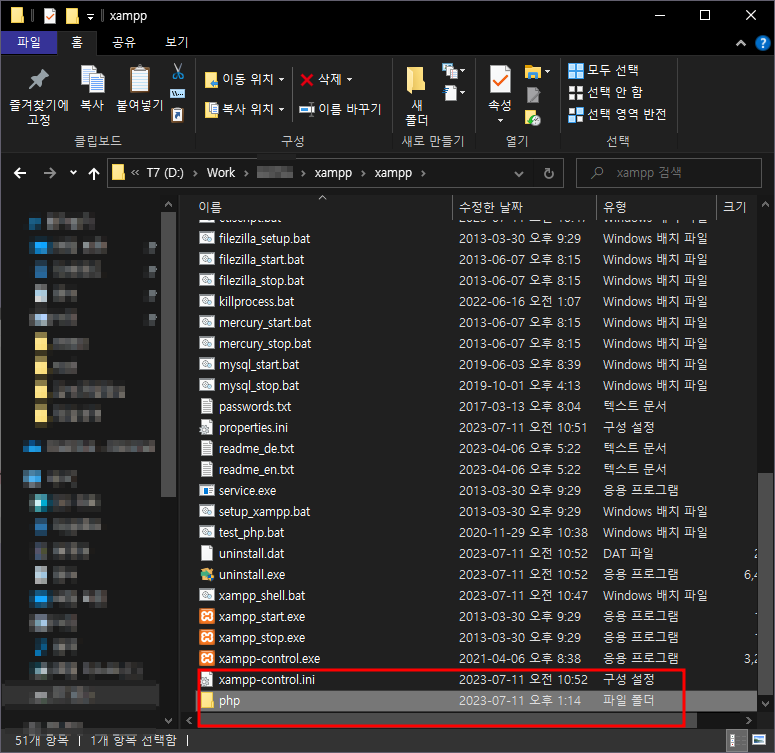775x753 pixels.
Task: Click the Up one level arrow
Action: [x=94, y=173]
